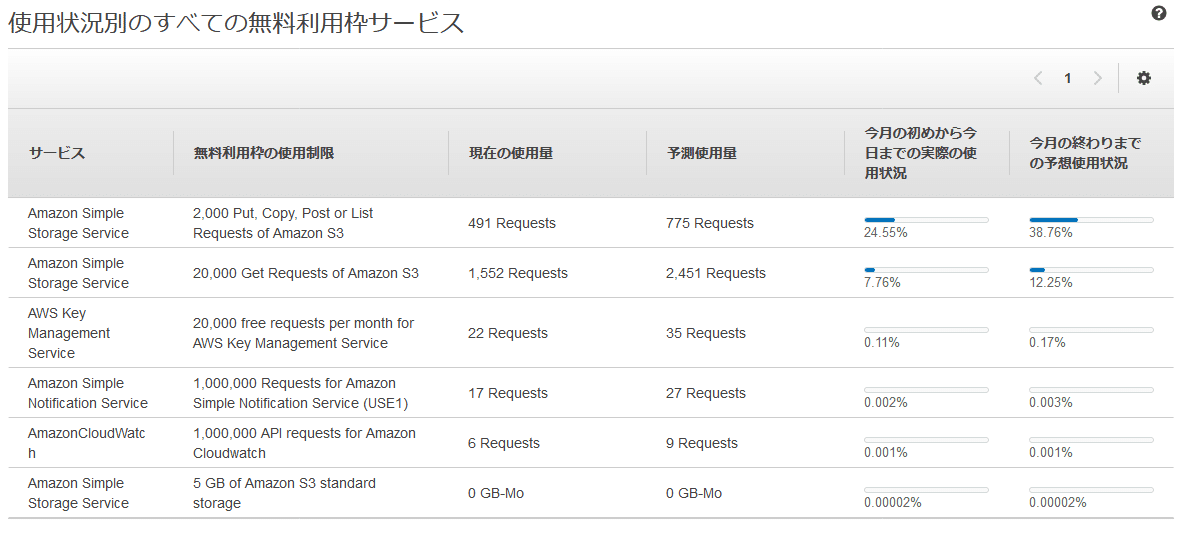
Task: Click the 7.76% actual usage progress bar
Action: pos(926,270)
